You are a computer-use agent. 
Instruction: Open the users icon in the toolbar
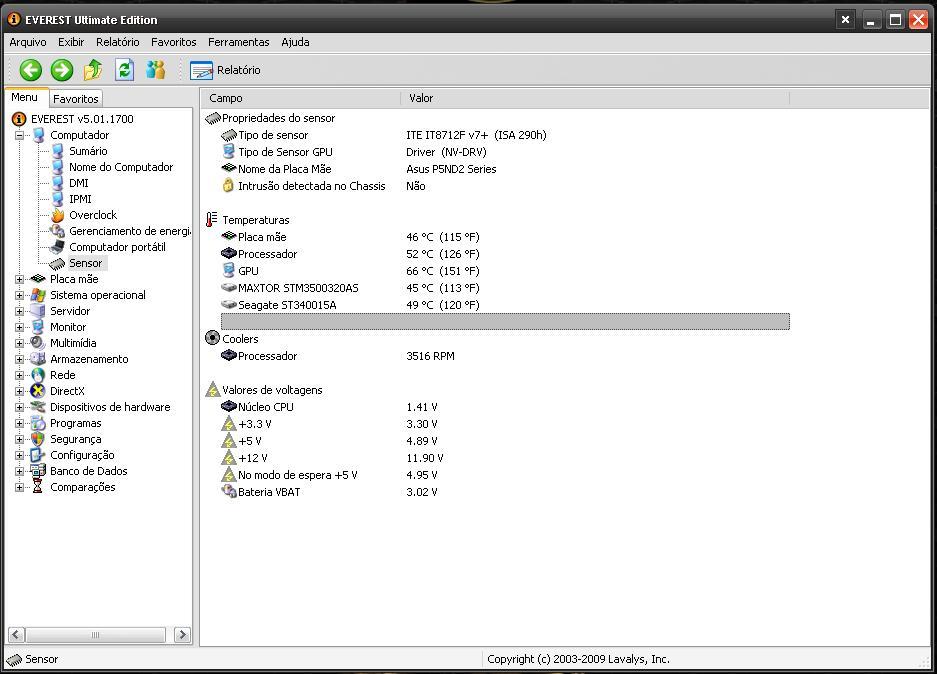[x=155, y=70]
